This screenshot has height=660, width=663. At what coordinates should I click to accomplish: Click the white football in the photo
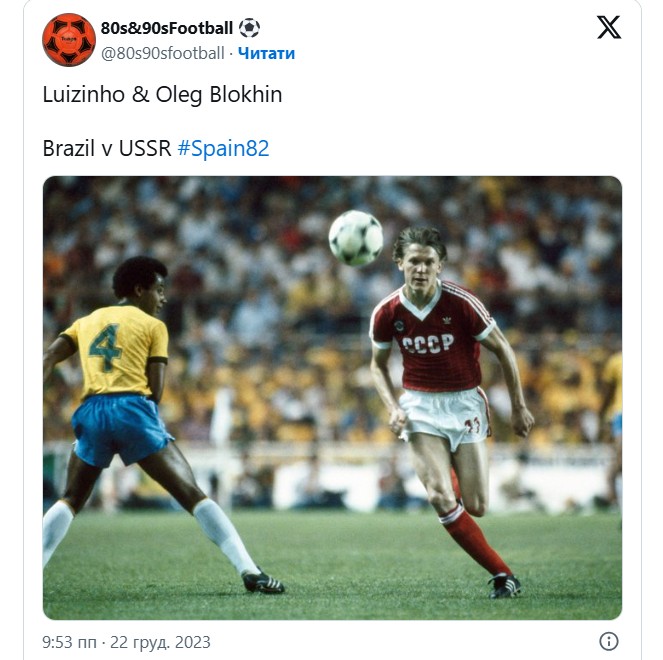coord(356,238)
